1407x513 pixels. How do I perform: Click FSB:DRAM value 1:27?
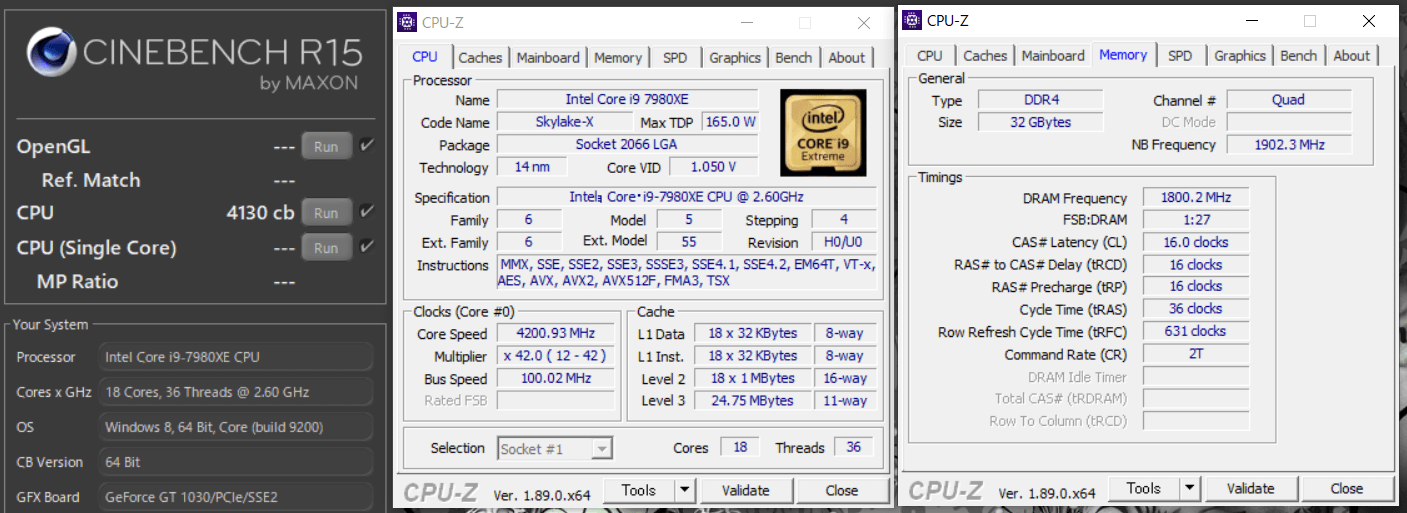[1196, 220]
